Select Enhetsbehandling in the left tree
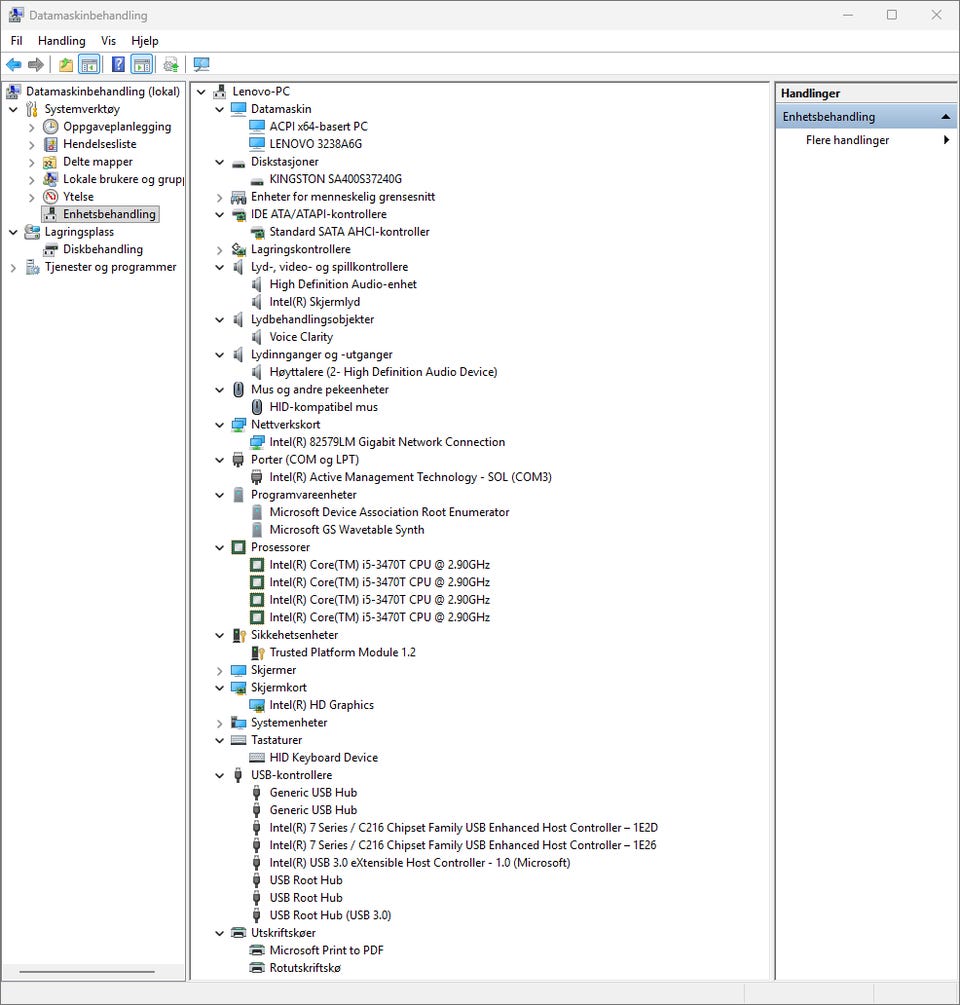Image resolution: width=960 pixels, height=1005 pixels. [109, 214]
